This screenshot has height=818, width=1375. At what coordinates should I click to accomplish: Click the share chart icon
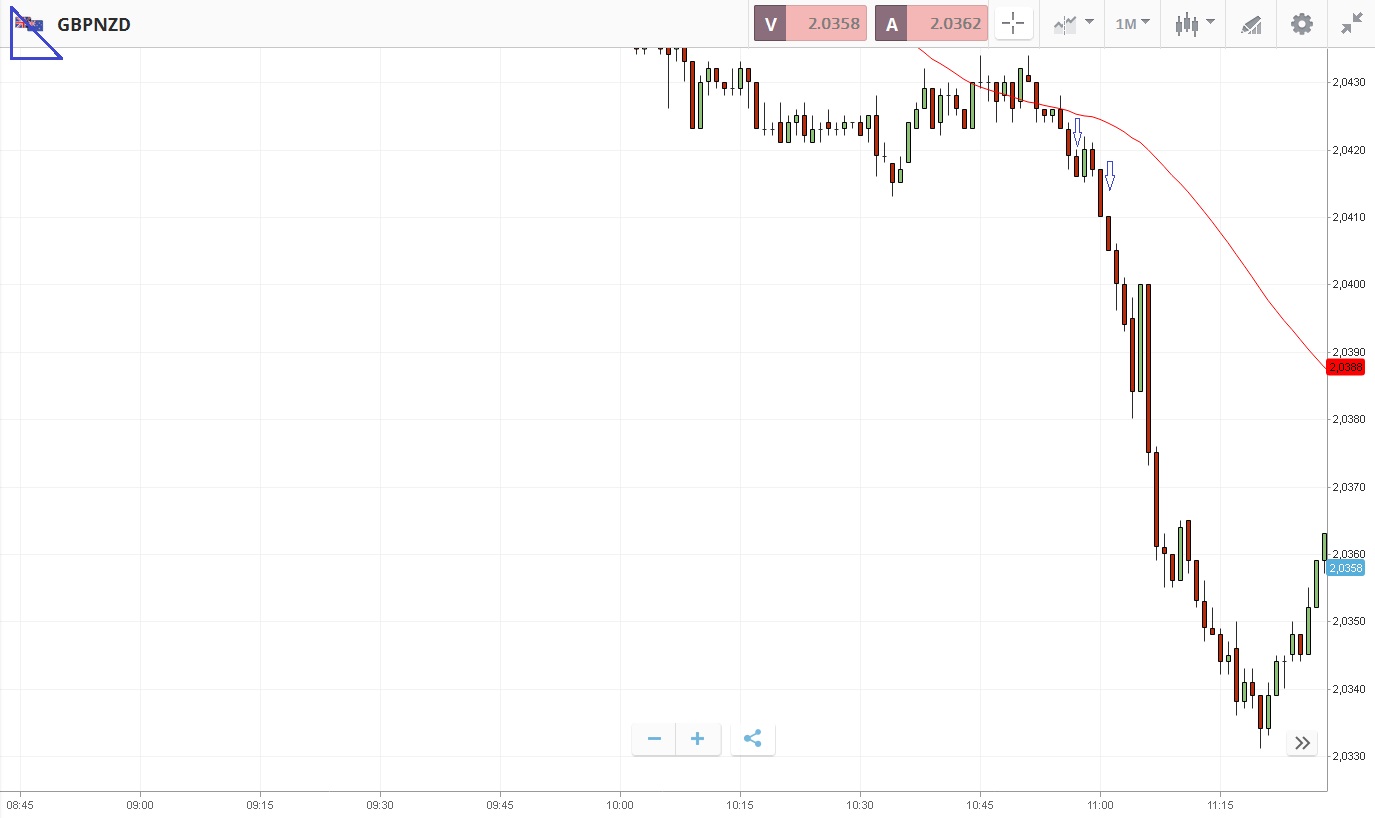753,739
